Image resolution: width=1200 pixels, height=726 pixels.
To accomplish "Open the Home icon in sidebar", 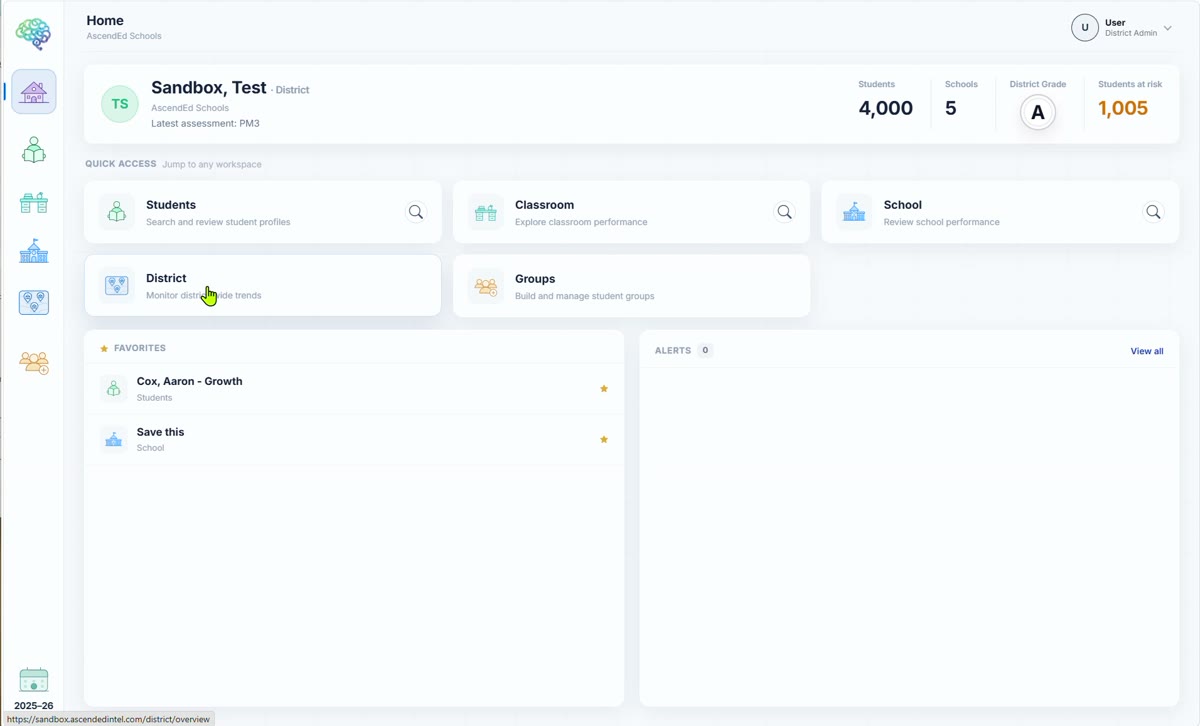I will point(34,92).
